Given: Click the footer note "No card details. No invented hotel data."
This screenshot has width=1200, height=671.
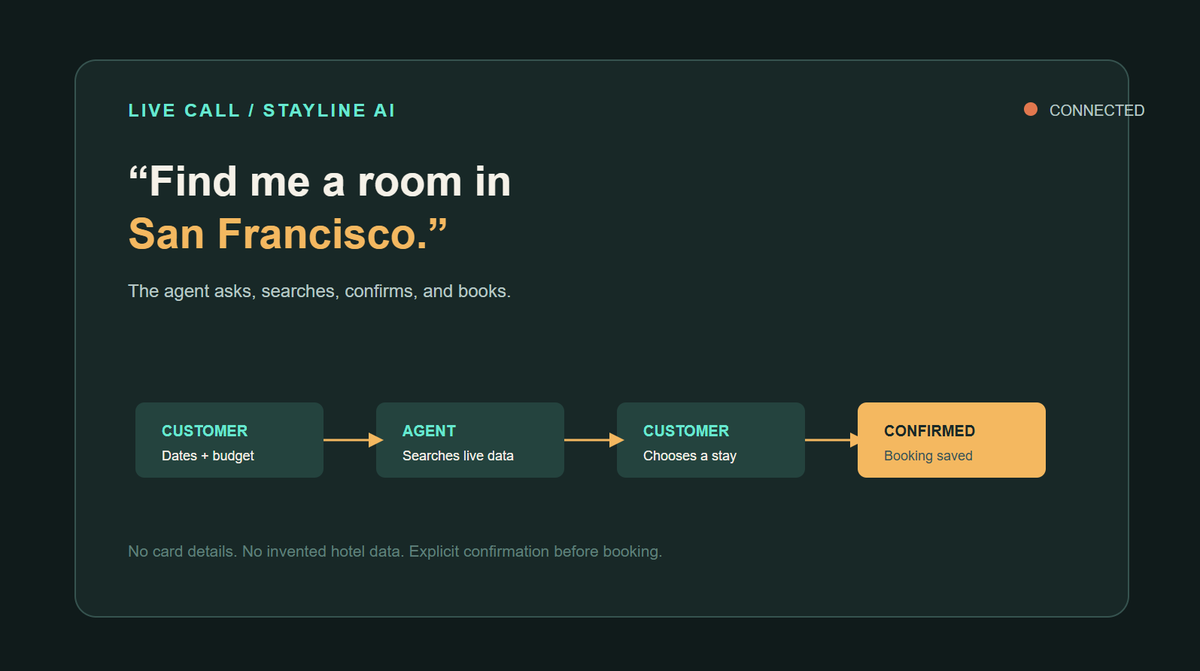Looking at the screenshot, I should click(x=266, y=551).
